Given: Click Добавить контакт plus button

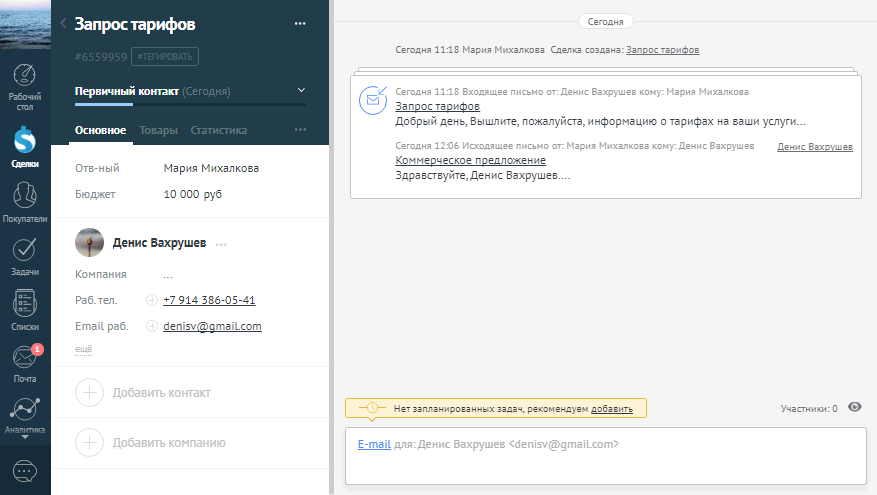Looking at the screenshot, I should pyautogui.click(x=90, y=393).
